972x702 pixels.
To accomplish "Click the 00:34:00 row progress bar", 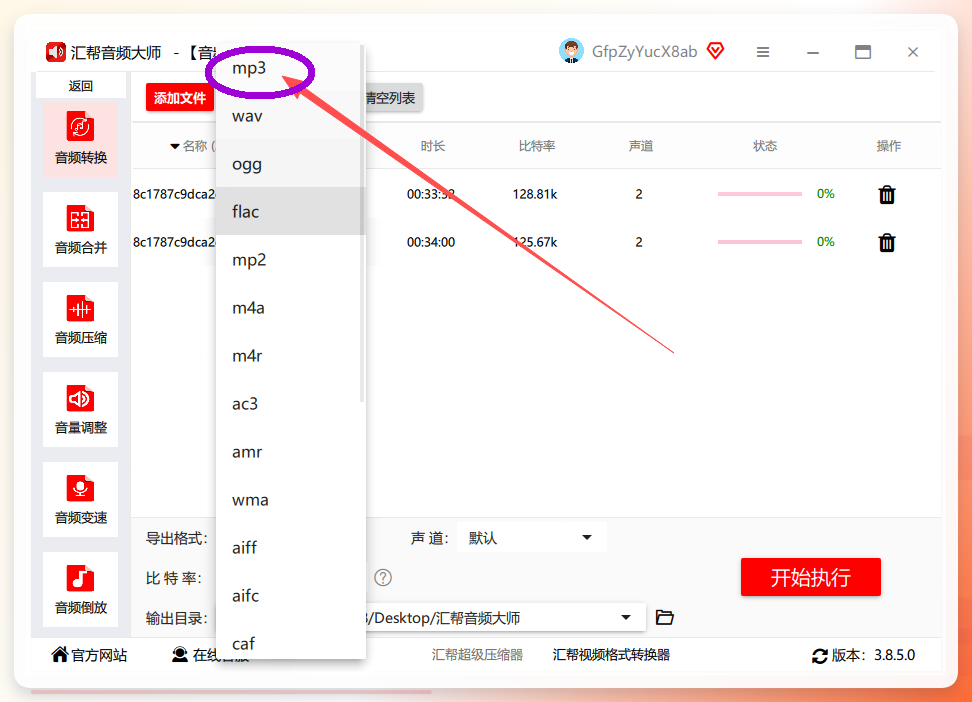I will (x=759, y=242).
